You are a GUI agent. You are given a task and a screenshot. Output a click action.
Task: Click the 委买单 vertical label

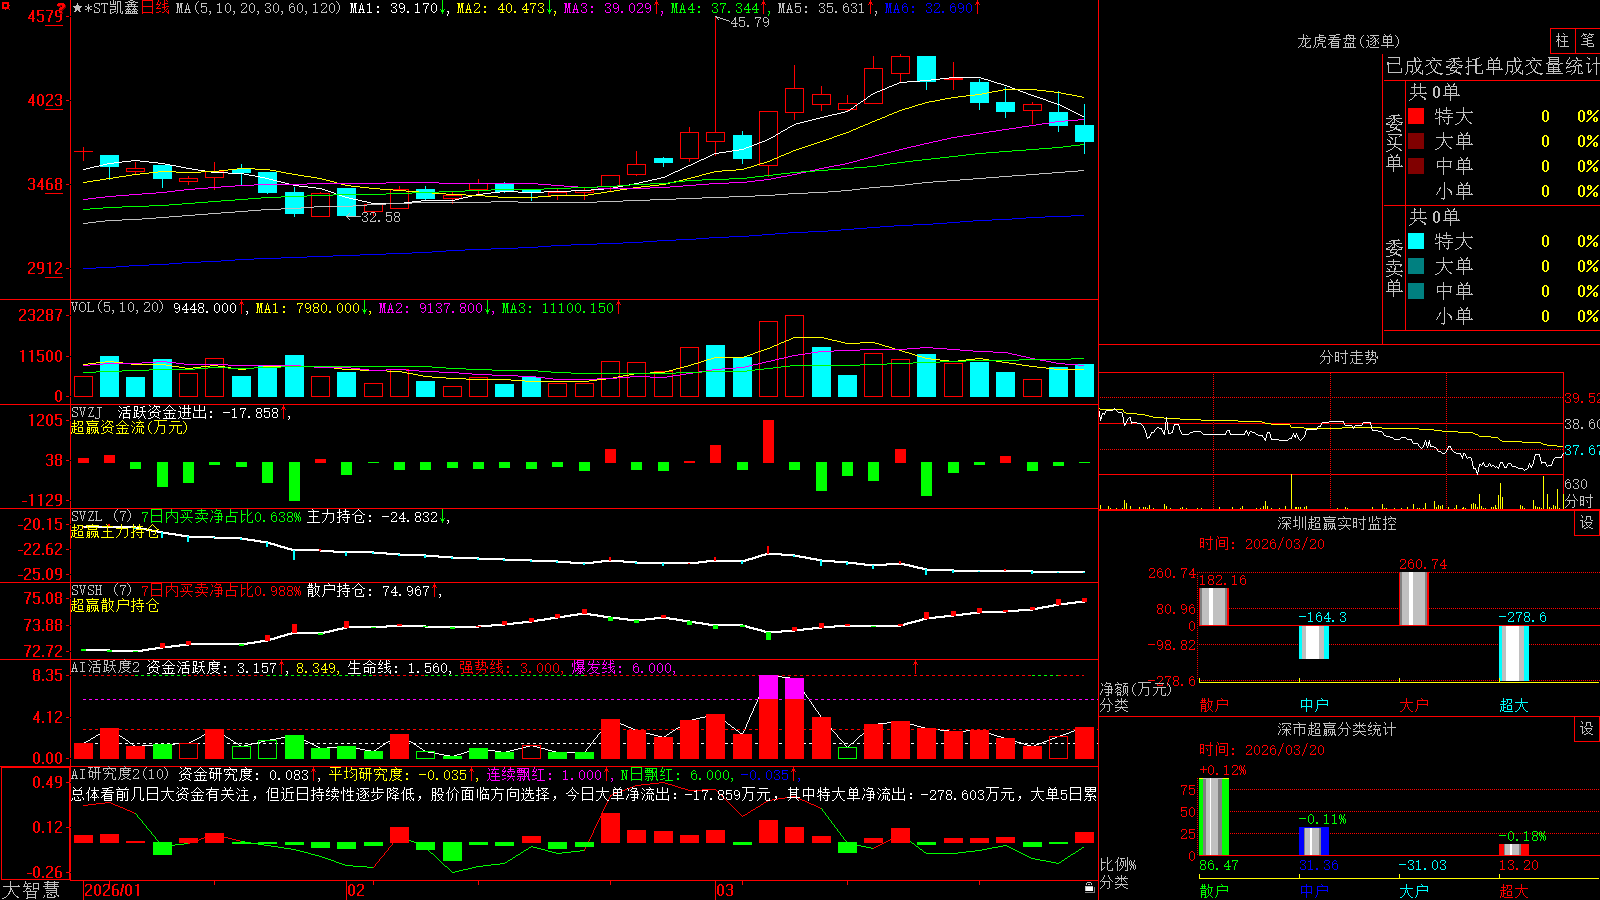1394,142
